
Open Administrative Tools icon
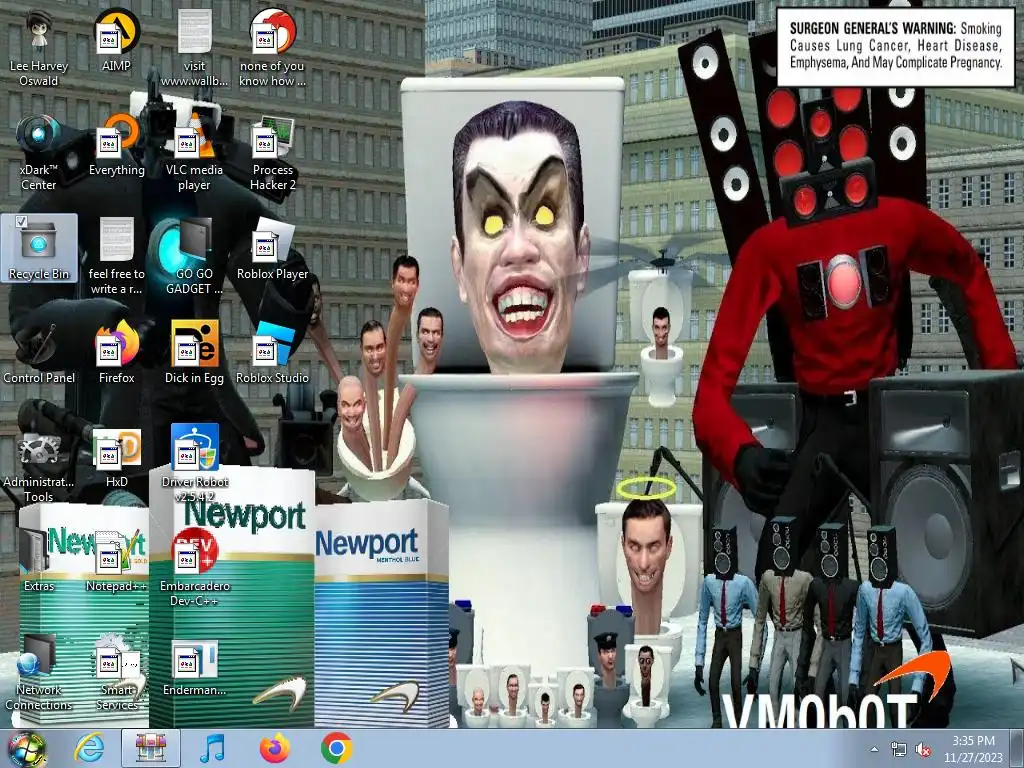39,464
